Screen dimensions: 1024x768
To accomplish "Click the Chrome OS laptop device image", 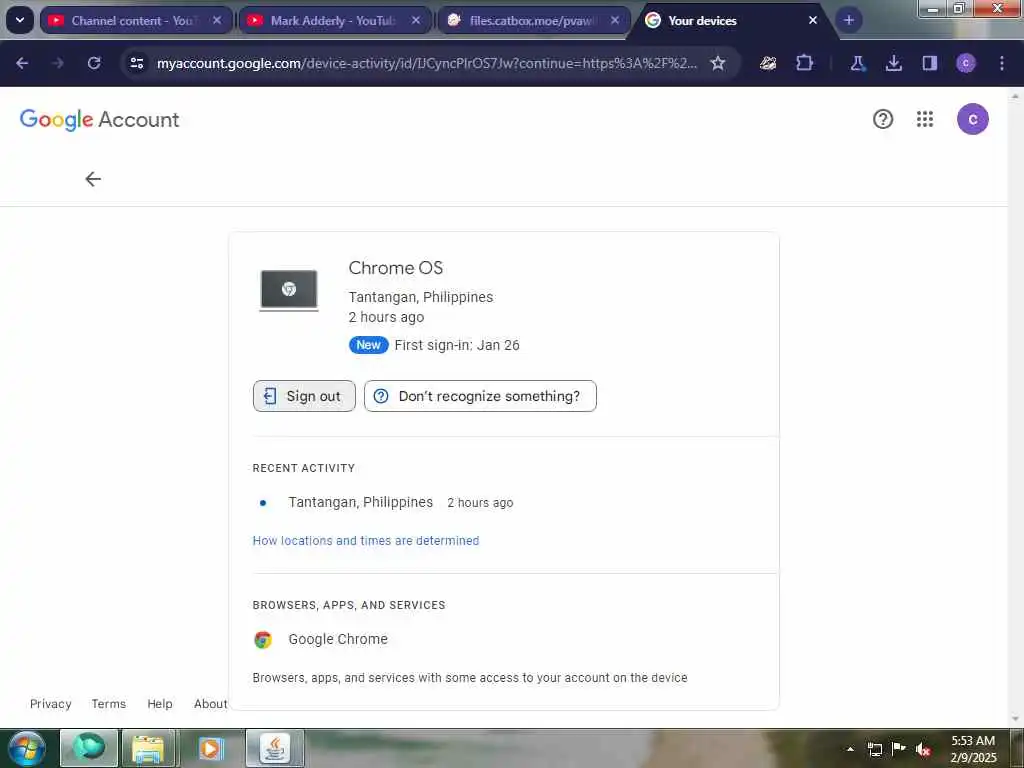I will coord(289,290).
